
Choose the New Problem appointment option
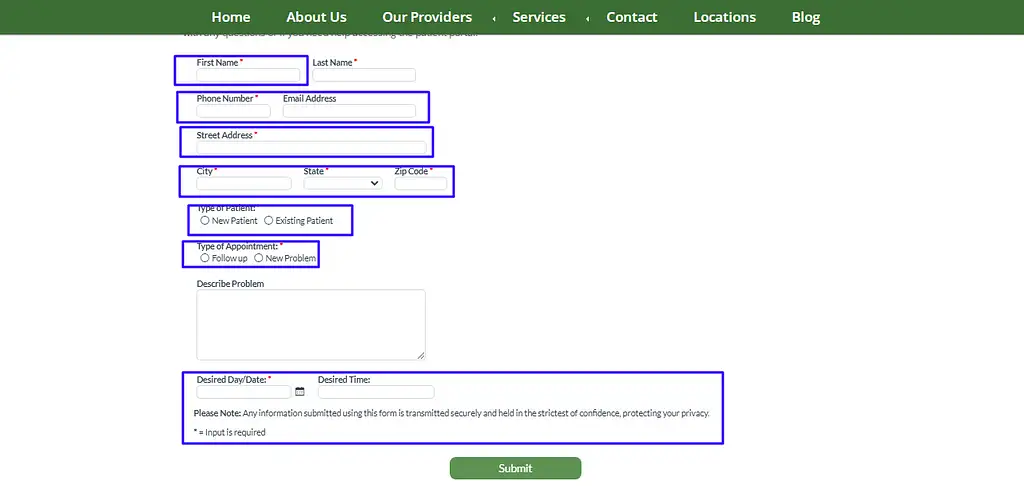click(259, 258)
